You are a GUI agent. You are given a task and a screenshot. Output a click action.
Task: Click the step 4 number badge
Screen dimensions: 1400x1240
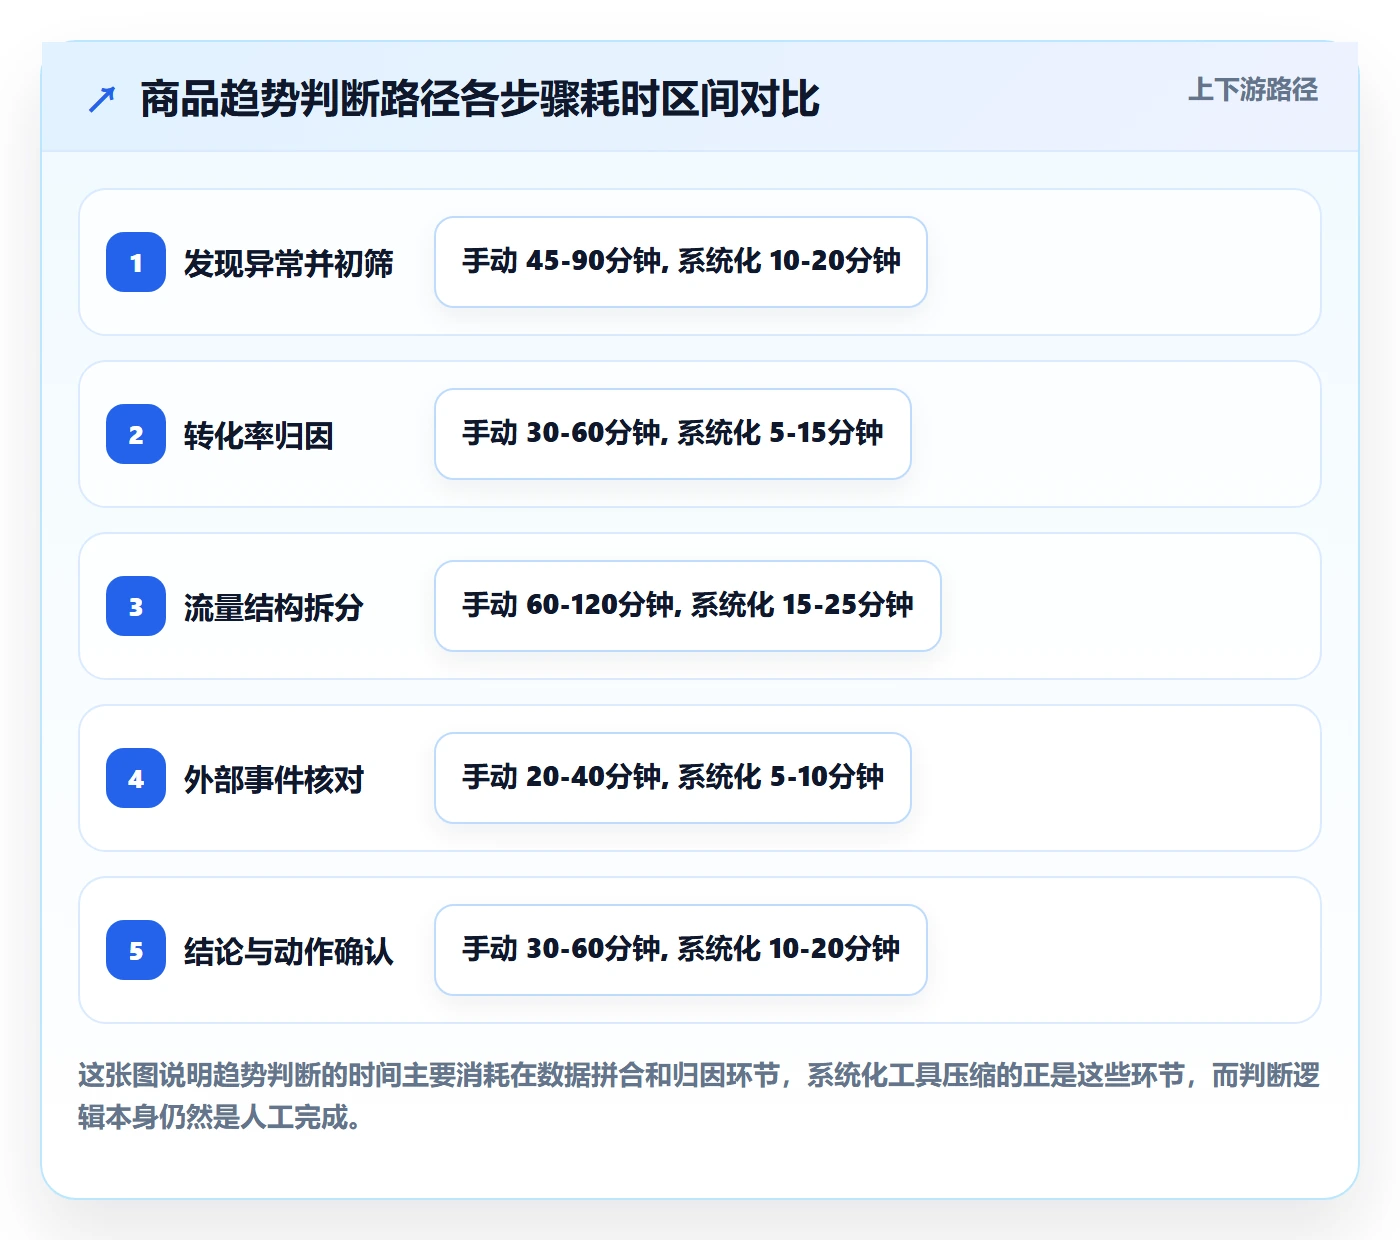(x=136, y=778)
